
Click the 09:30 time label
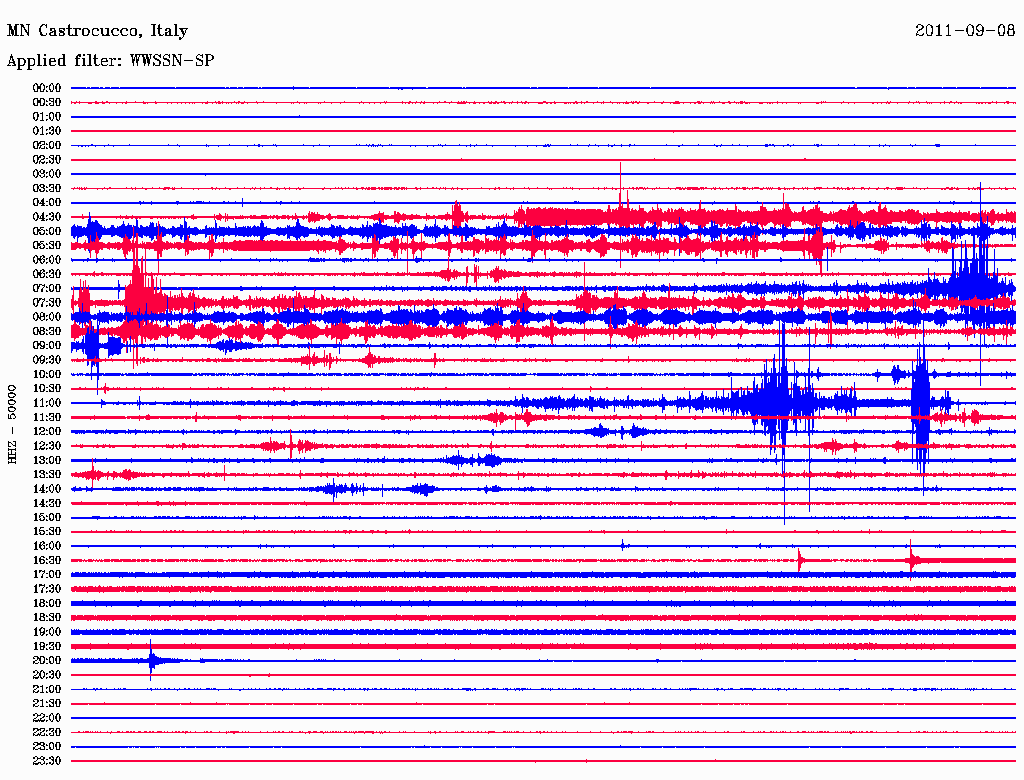click(46, 360)
